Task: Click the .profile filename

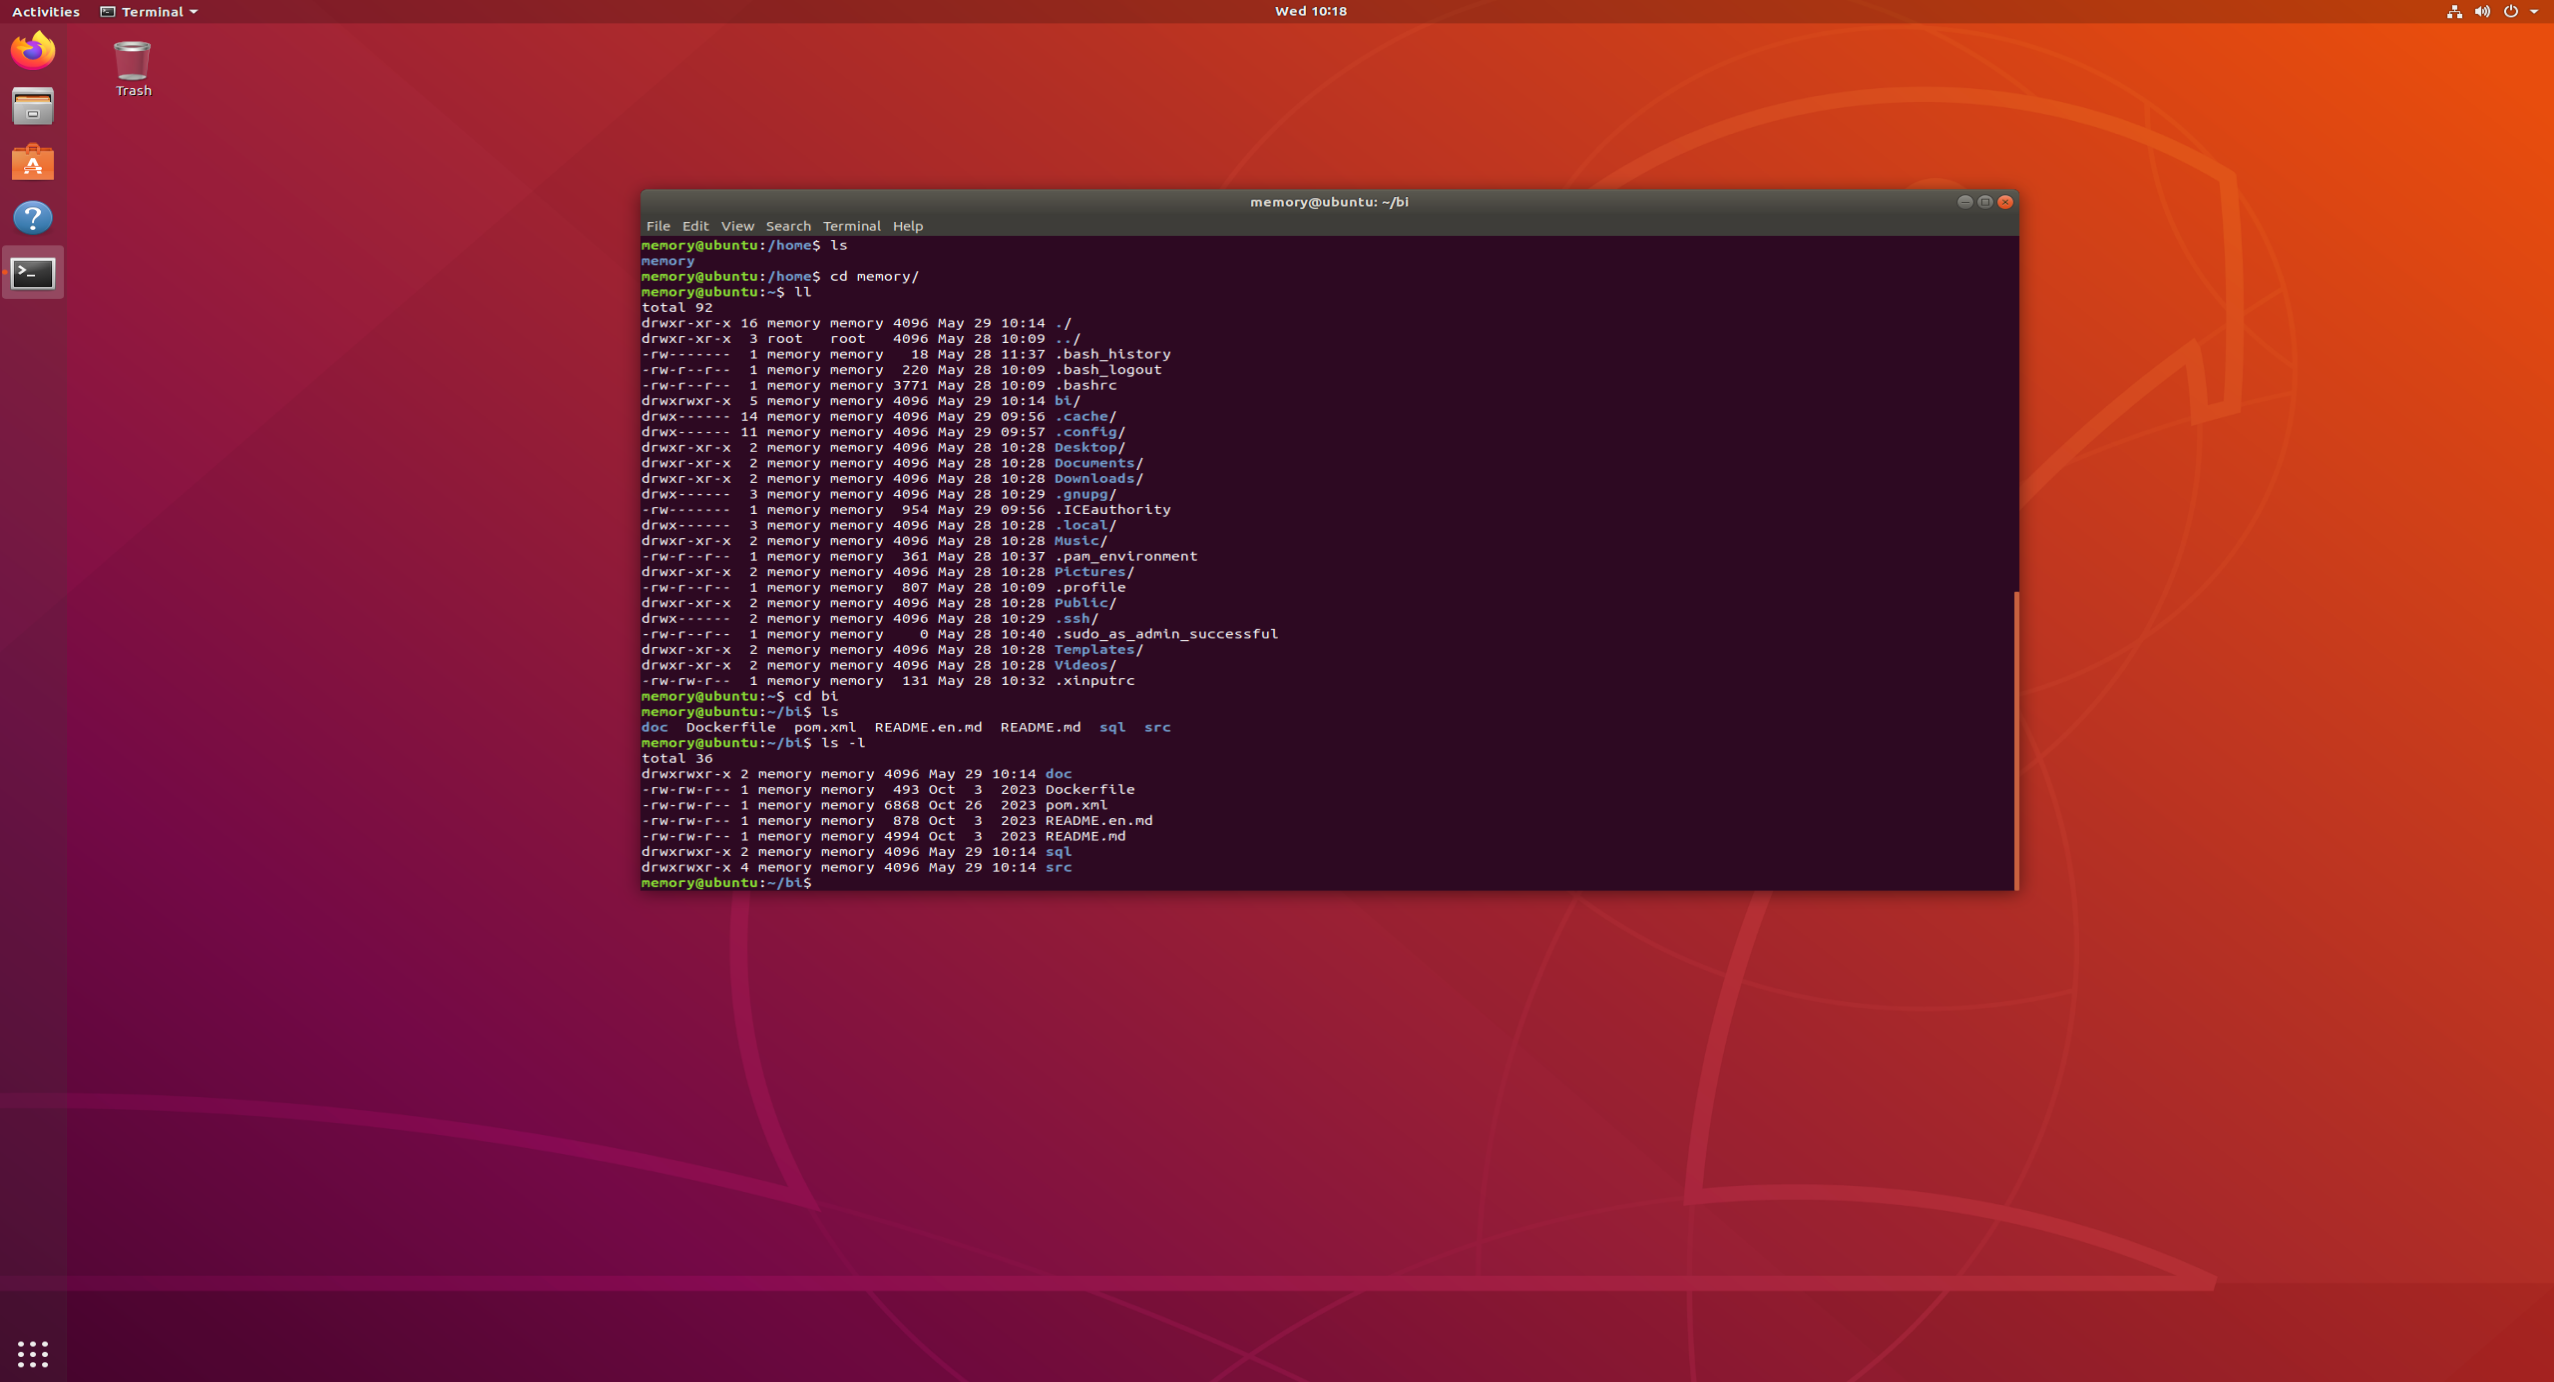Action: 1090,588
